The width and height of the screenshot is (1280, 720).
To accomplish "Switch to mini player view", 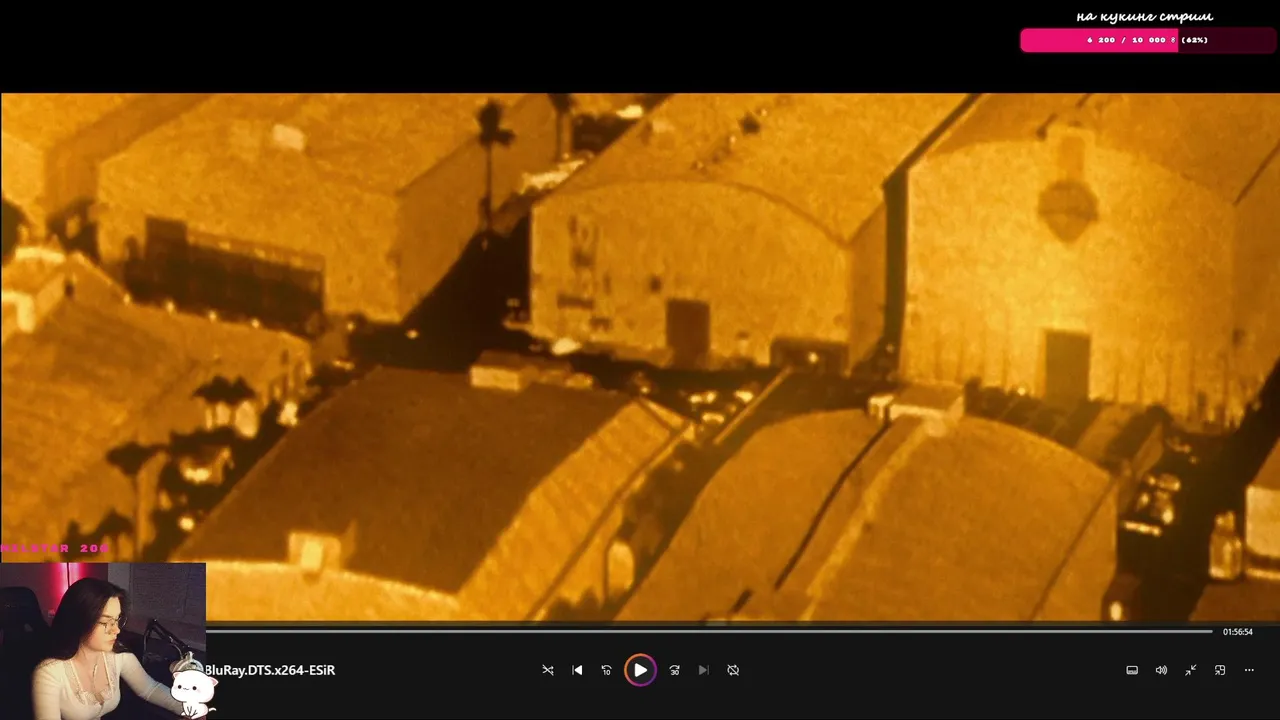I will pyautogui.click(x=1220, y=670).
